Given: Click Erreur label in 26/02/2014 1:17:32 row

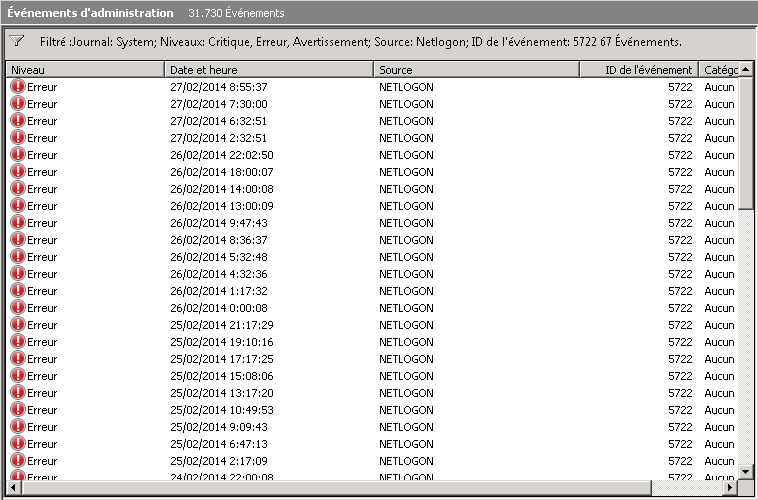Looking at the screenshot, I should click(42, 291).
